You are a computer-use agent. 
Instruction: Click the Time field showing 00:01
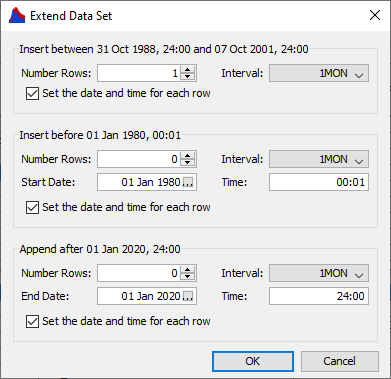point(319,182)
